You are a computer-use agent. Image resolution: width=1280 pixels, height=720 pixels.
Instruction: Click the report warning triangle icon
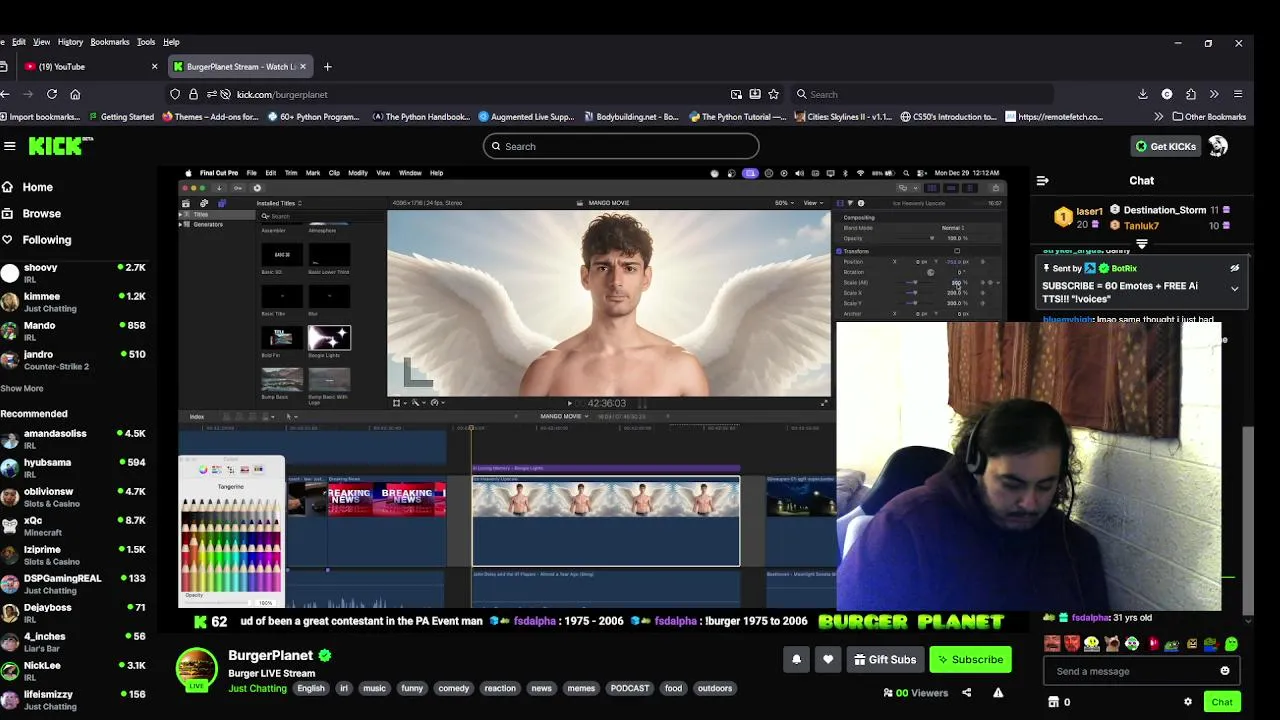(x=997, y=692)
